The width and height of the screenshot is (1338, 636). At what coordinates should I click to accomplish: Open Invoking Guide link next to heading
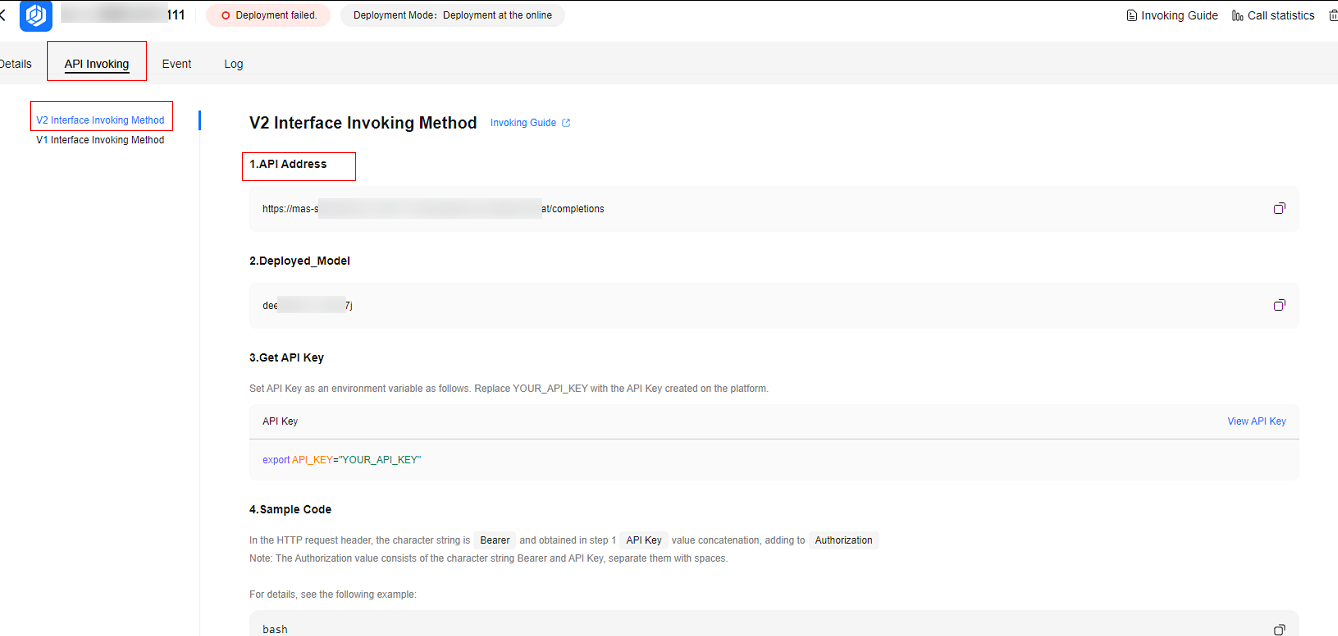pos(523,123)
